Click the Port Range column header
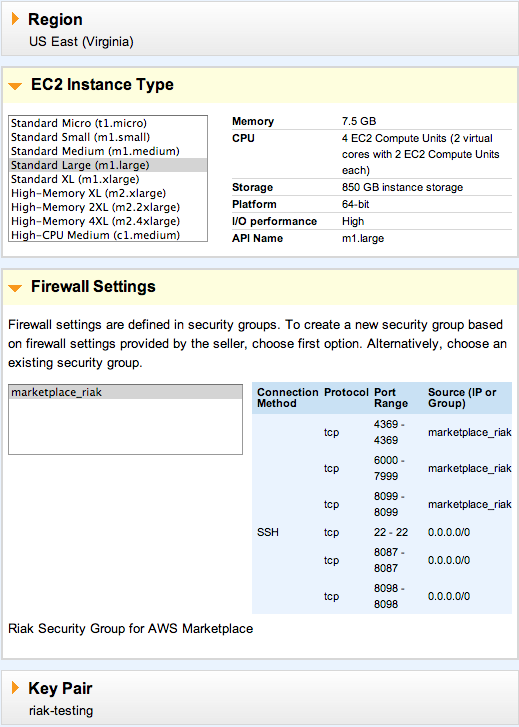Image resolution: width=519 pixels, height=727 pixels. (391, 398)
